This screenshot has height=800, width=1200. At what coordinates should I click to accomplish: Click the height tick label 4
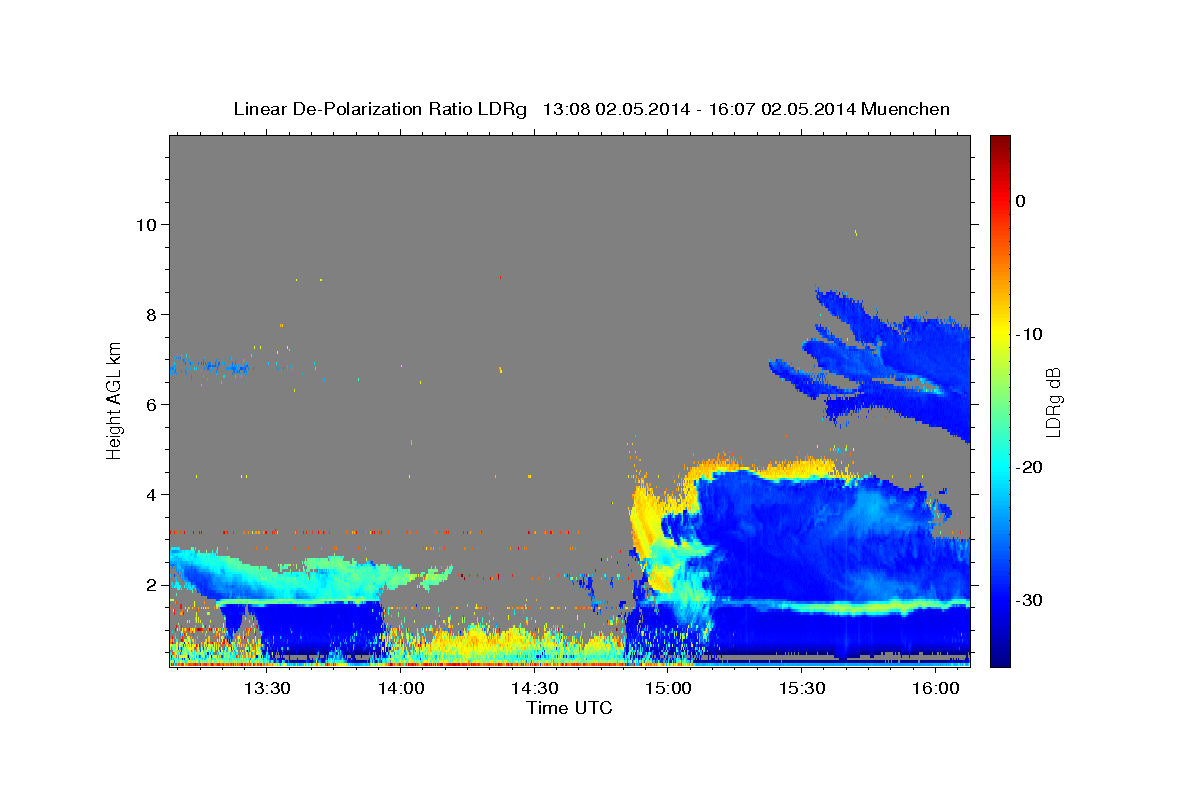(153, 495)
